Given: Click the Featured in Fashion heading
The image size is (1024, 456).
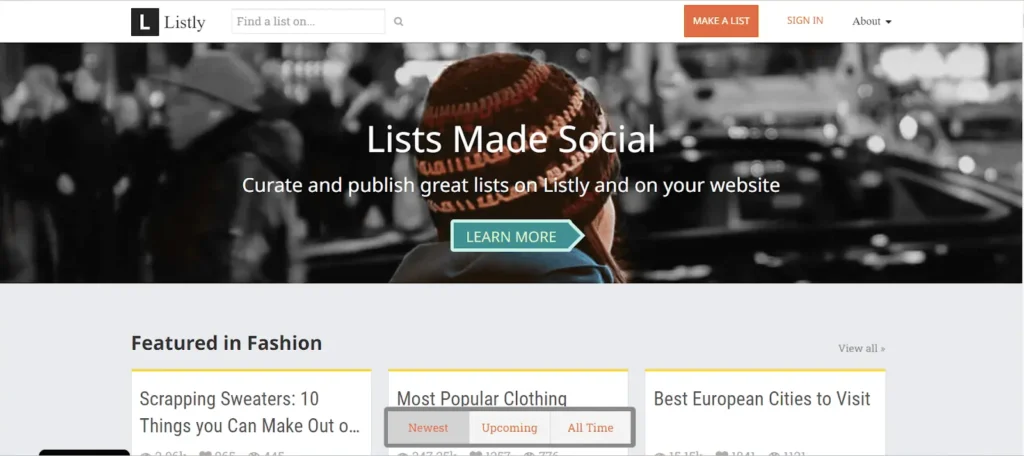Looking at the screenshot, I should coord(226,343).
